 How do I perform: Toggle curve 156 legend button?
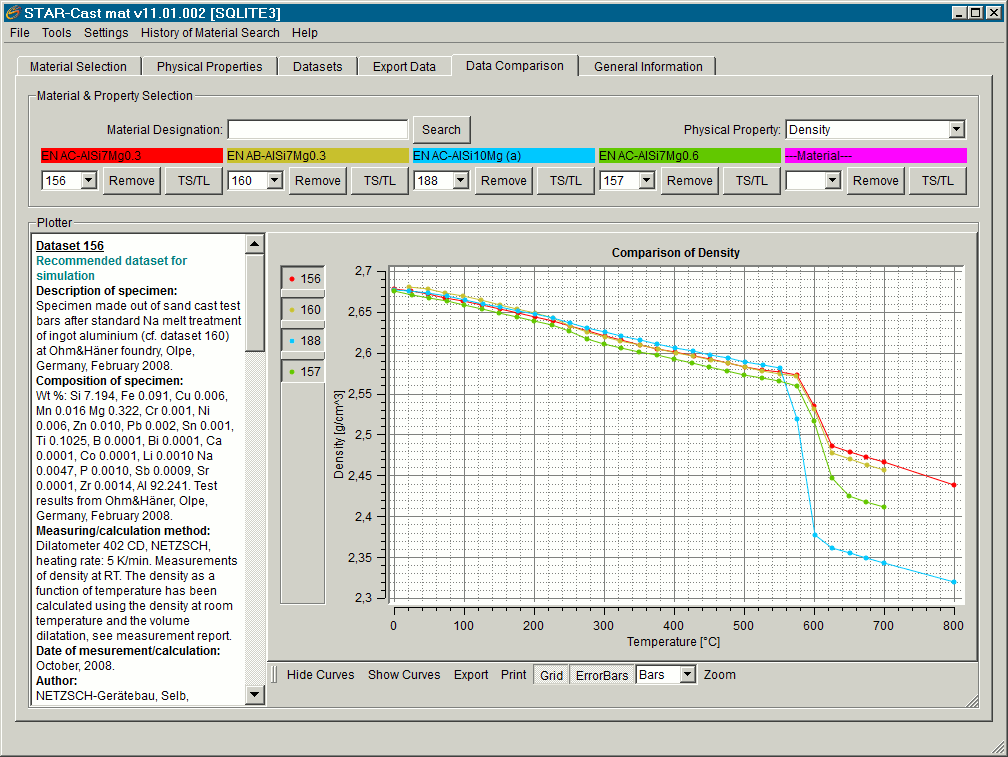(303, 279)
